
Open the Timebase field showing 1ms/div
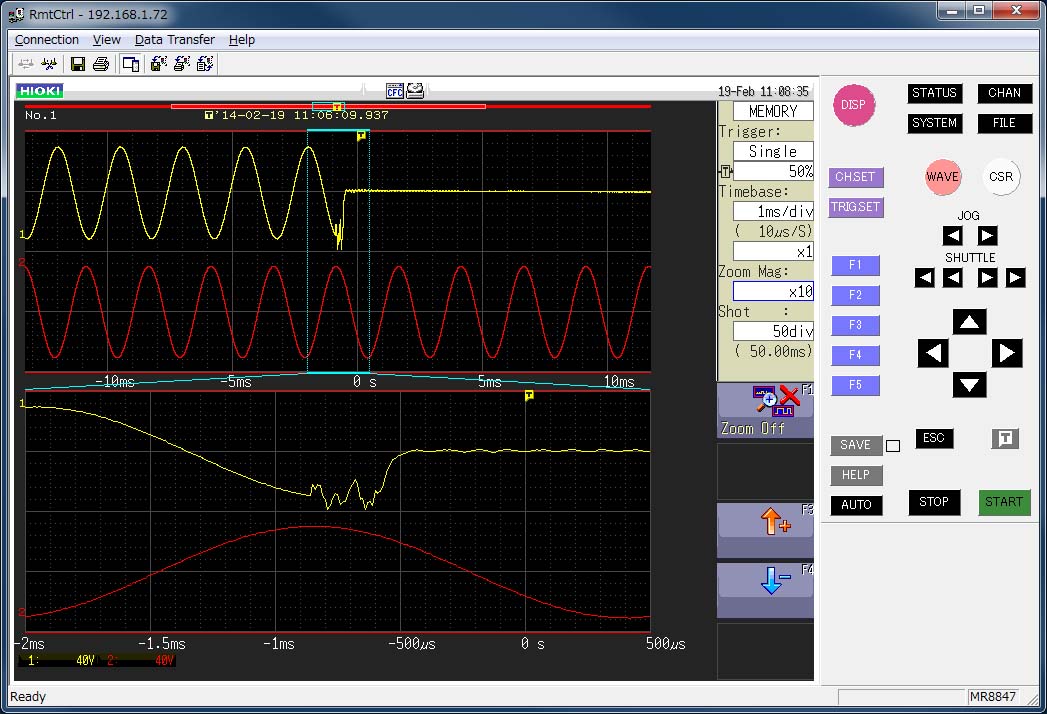[773, 211]
